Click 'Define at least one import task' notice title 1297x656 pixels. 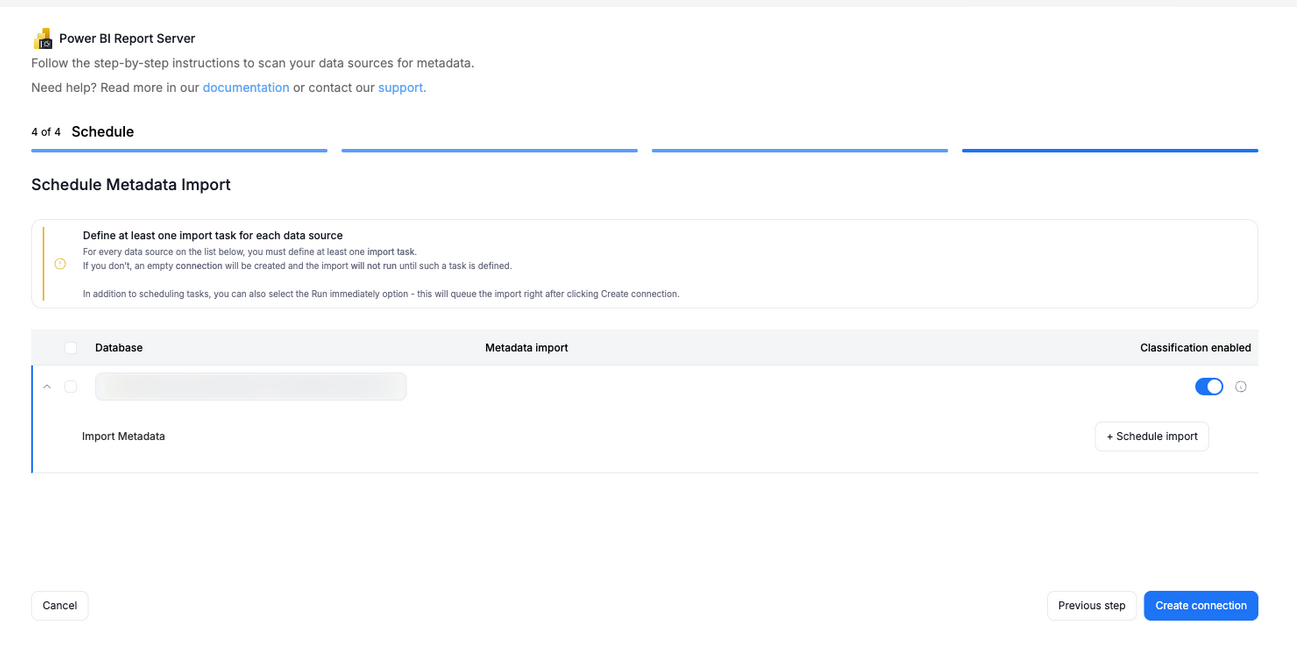213,236
